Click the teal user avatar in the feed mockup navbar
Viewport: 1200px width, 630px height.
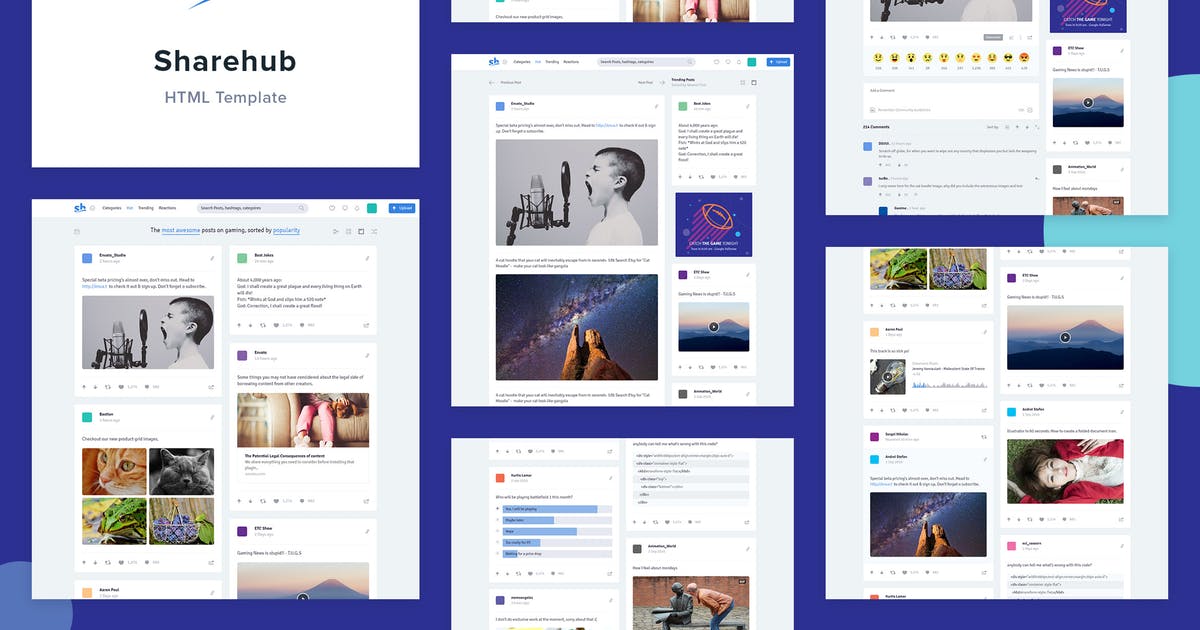tap(372, 208)
